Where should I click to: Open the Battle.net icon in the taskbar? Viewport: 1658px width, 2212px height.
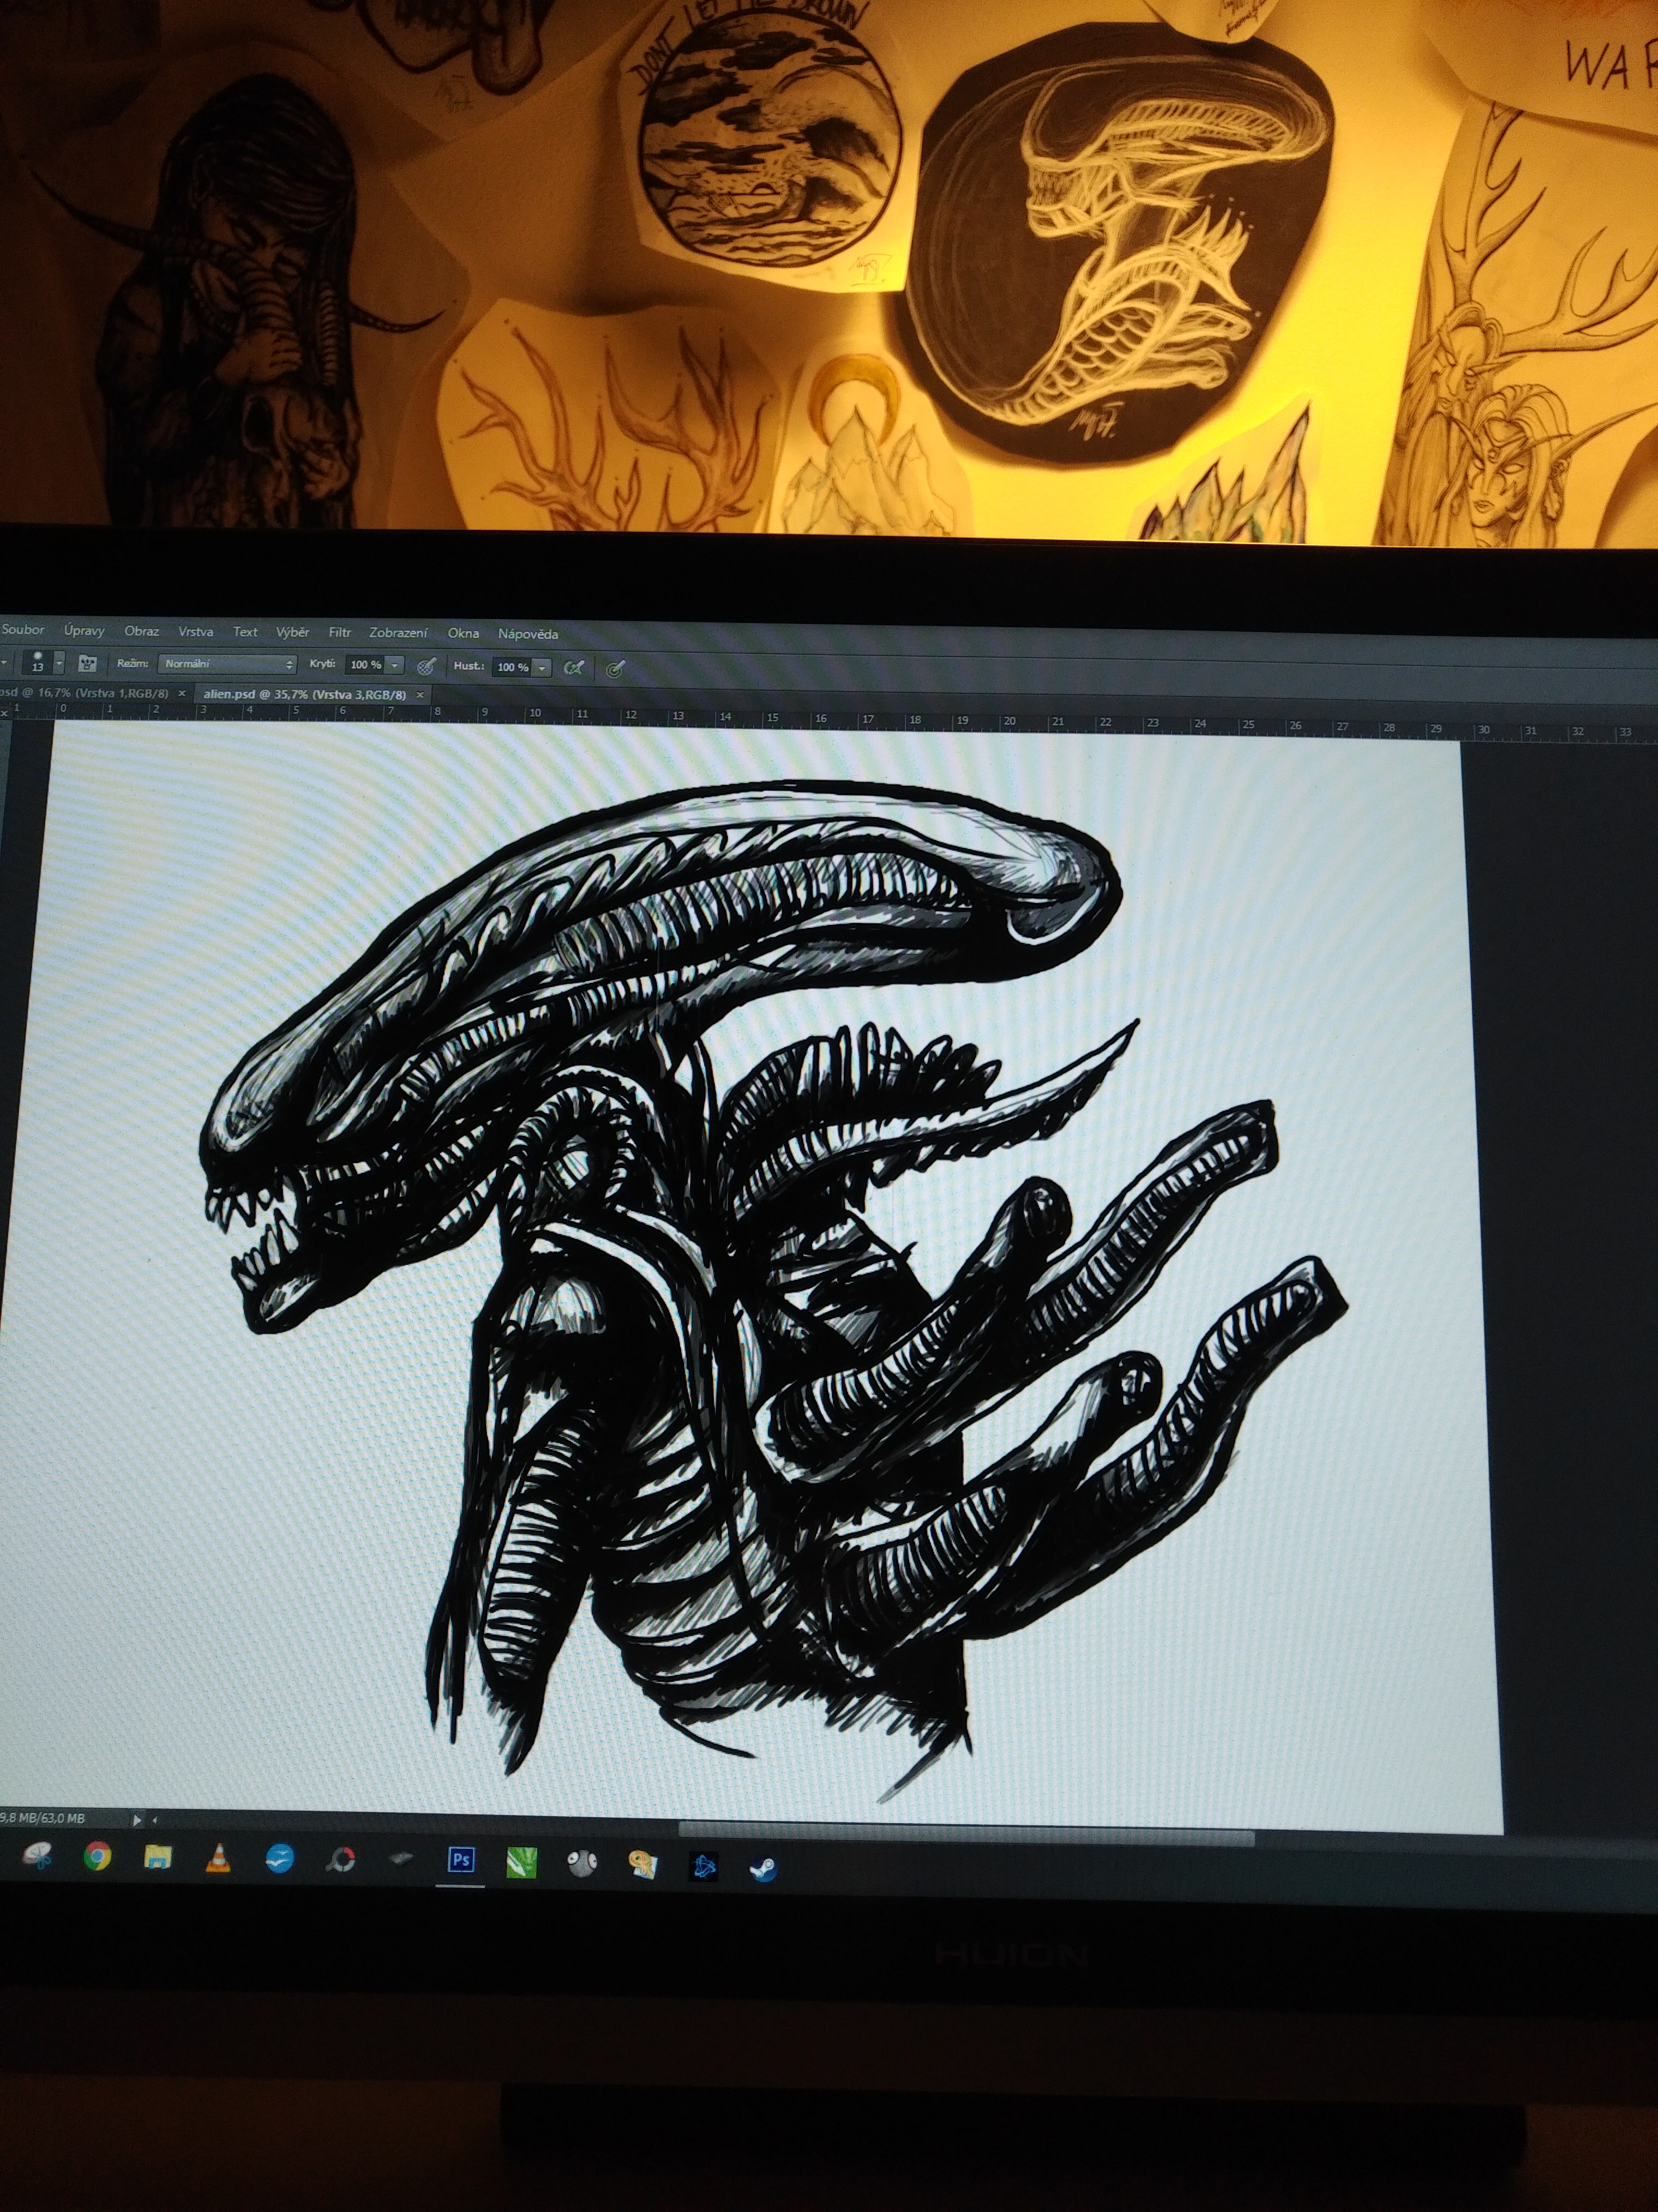coord(704,1866)
